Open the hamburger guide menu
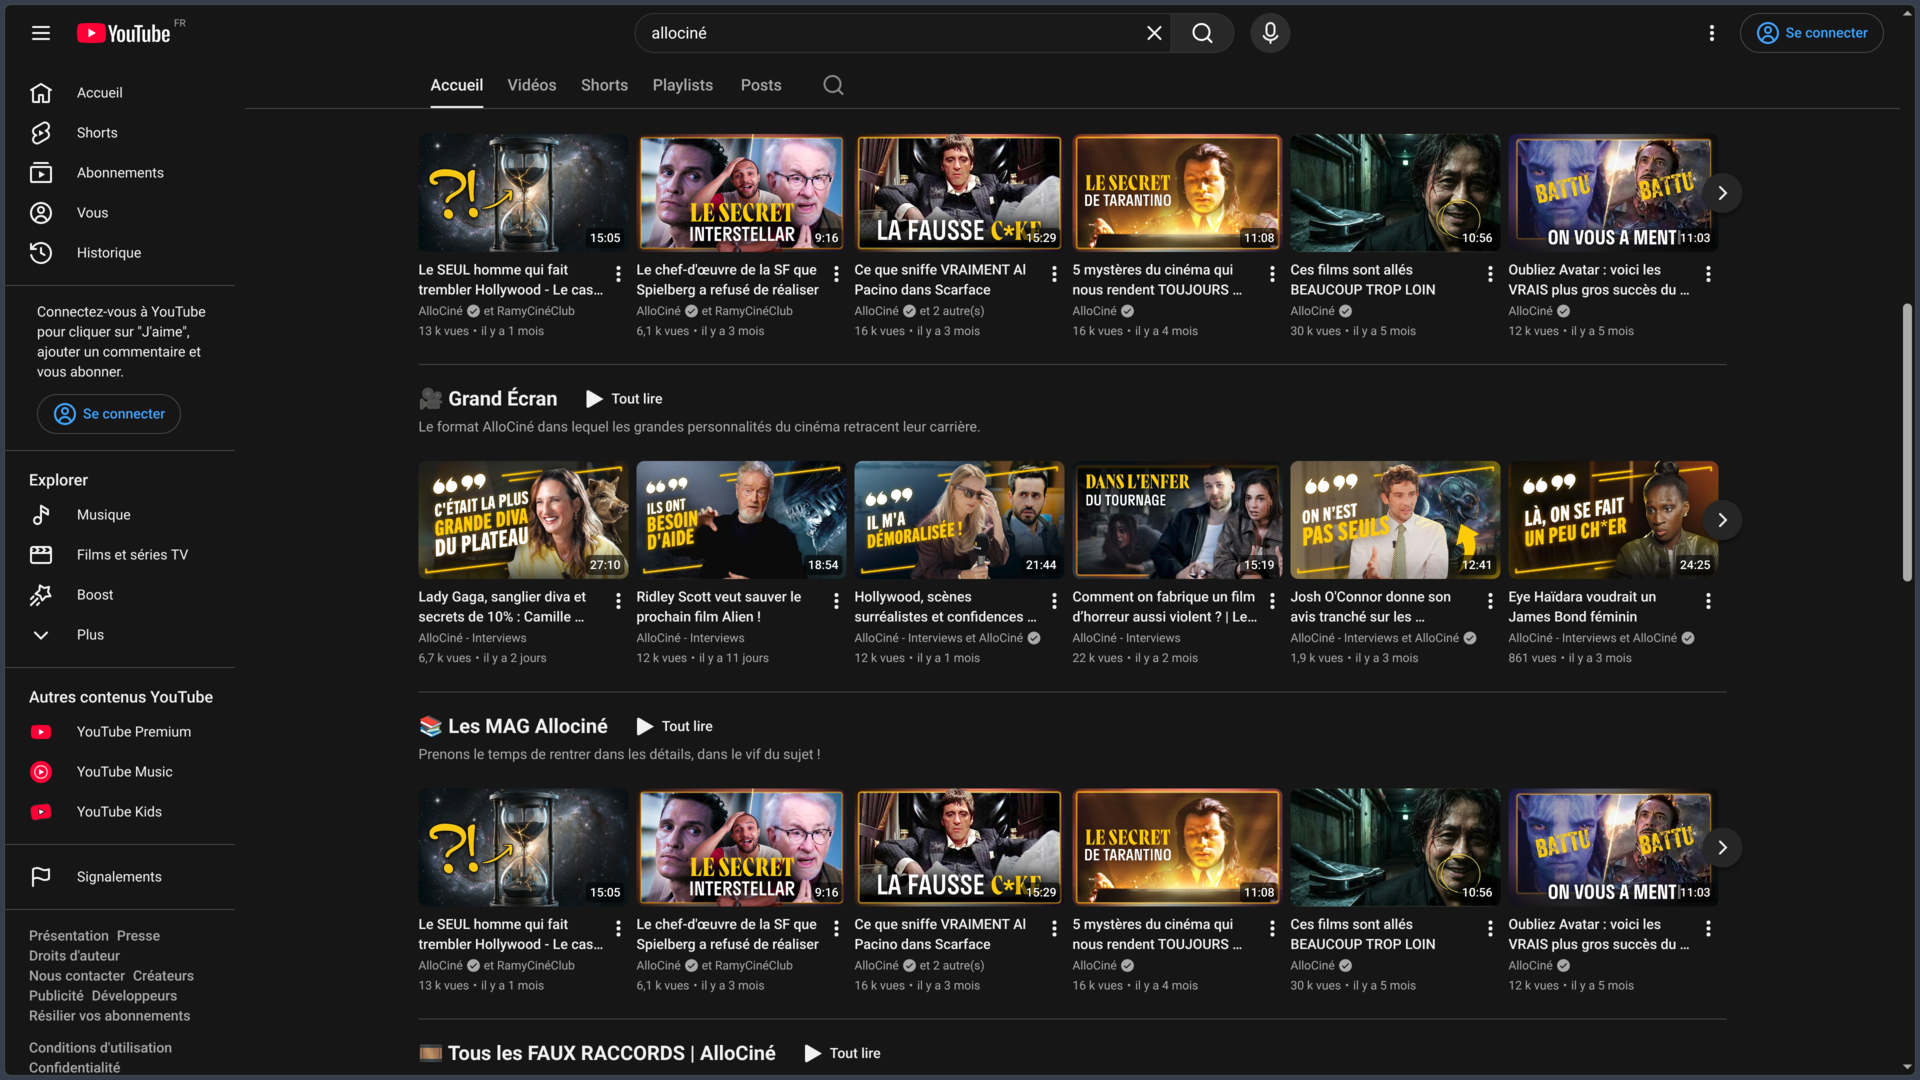1920x1080 pixels. click(x=41, y=33)
